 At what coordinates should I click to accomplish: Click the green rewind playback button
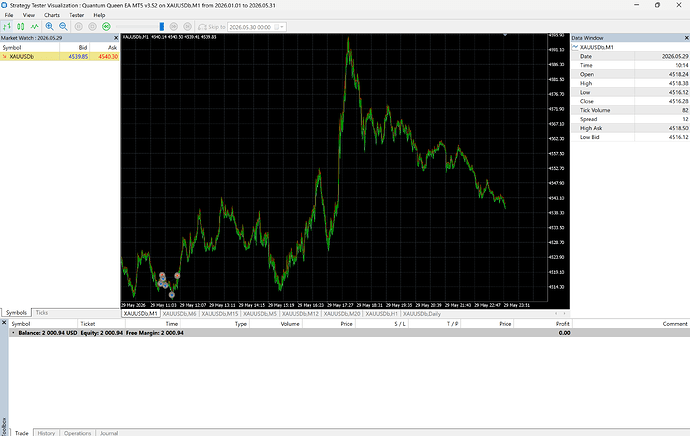click(106, 27)
